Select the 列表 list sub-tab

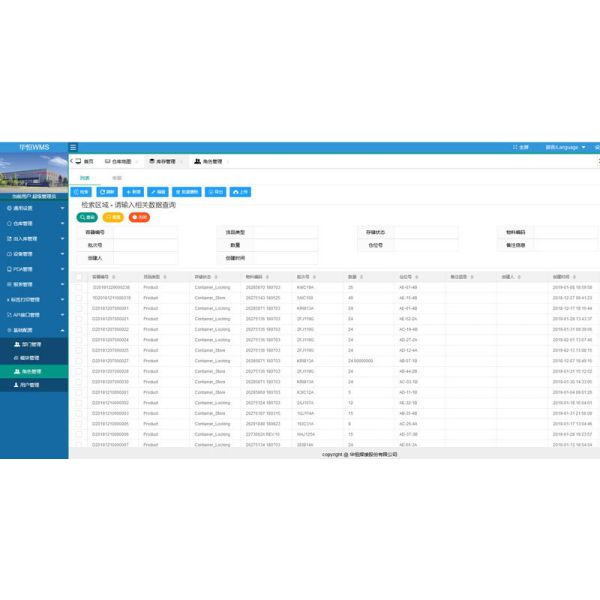85,178
